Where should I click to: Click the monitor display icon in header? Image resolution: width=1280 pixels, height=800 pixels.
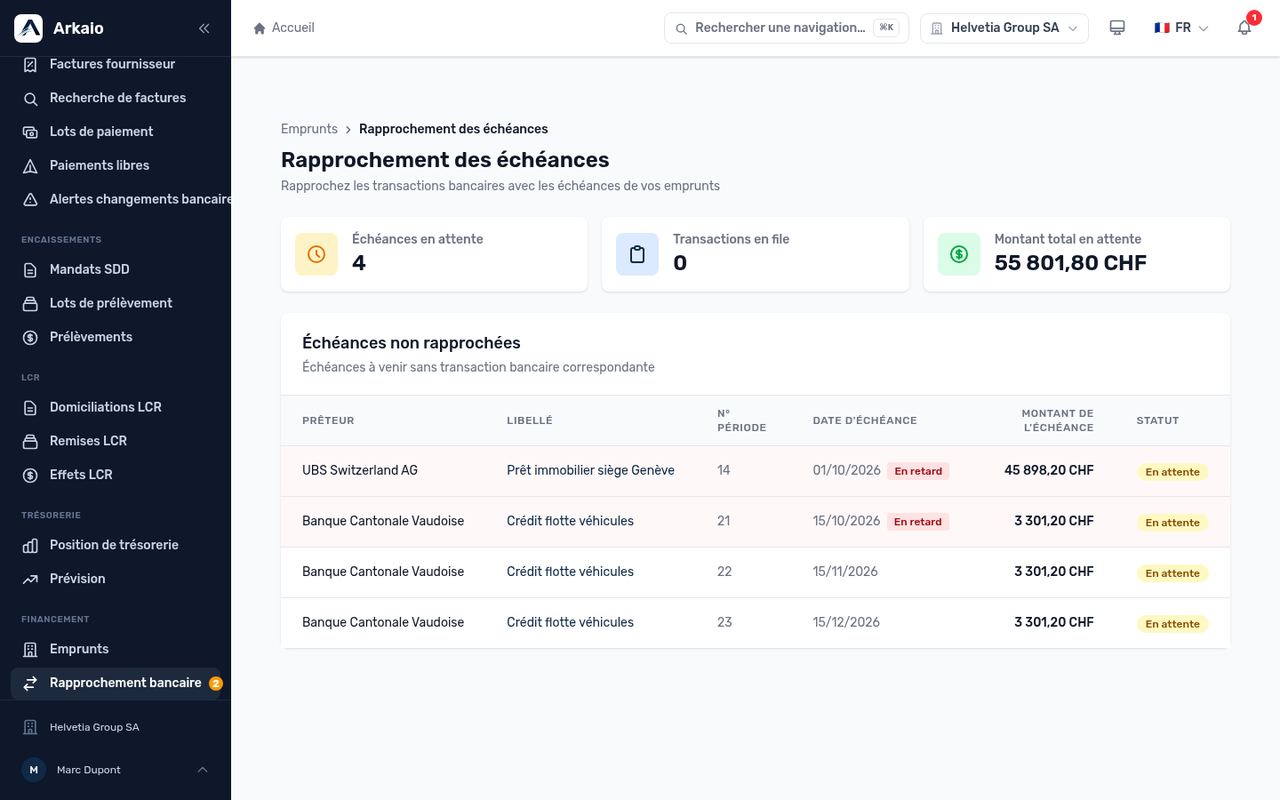(1117, 28)
